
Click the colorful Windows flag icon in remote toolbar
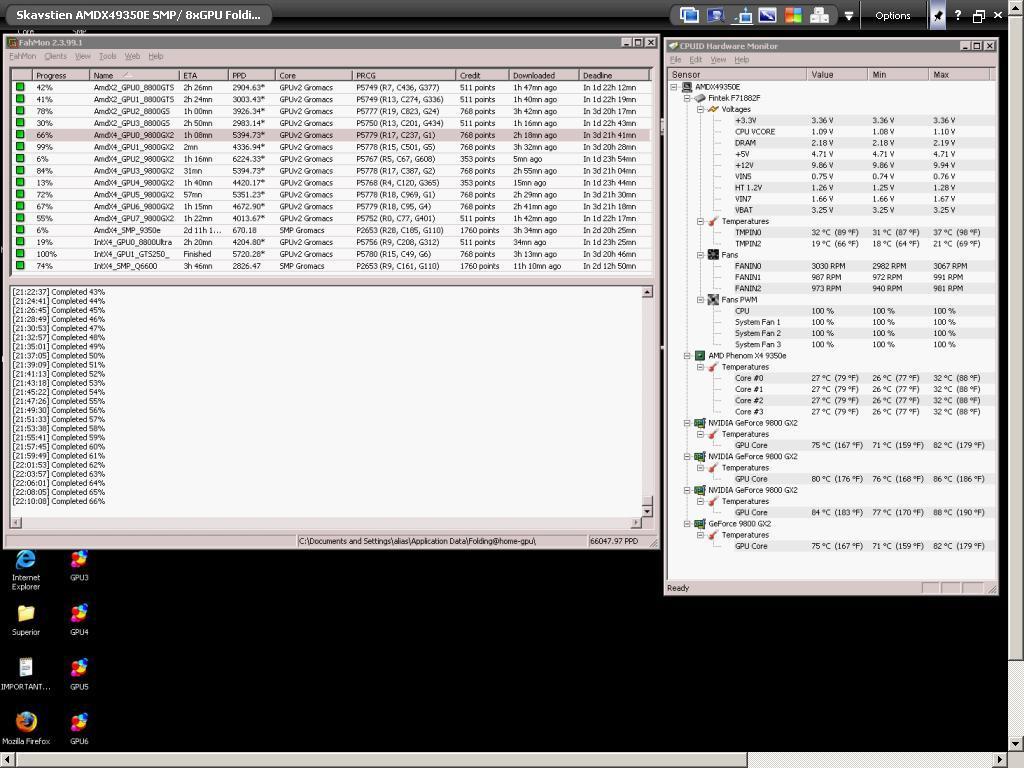[793, 15]
